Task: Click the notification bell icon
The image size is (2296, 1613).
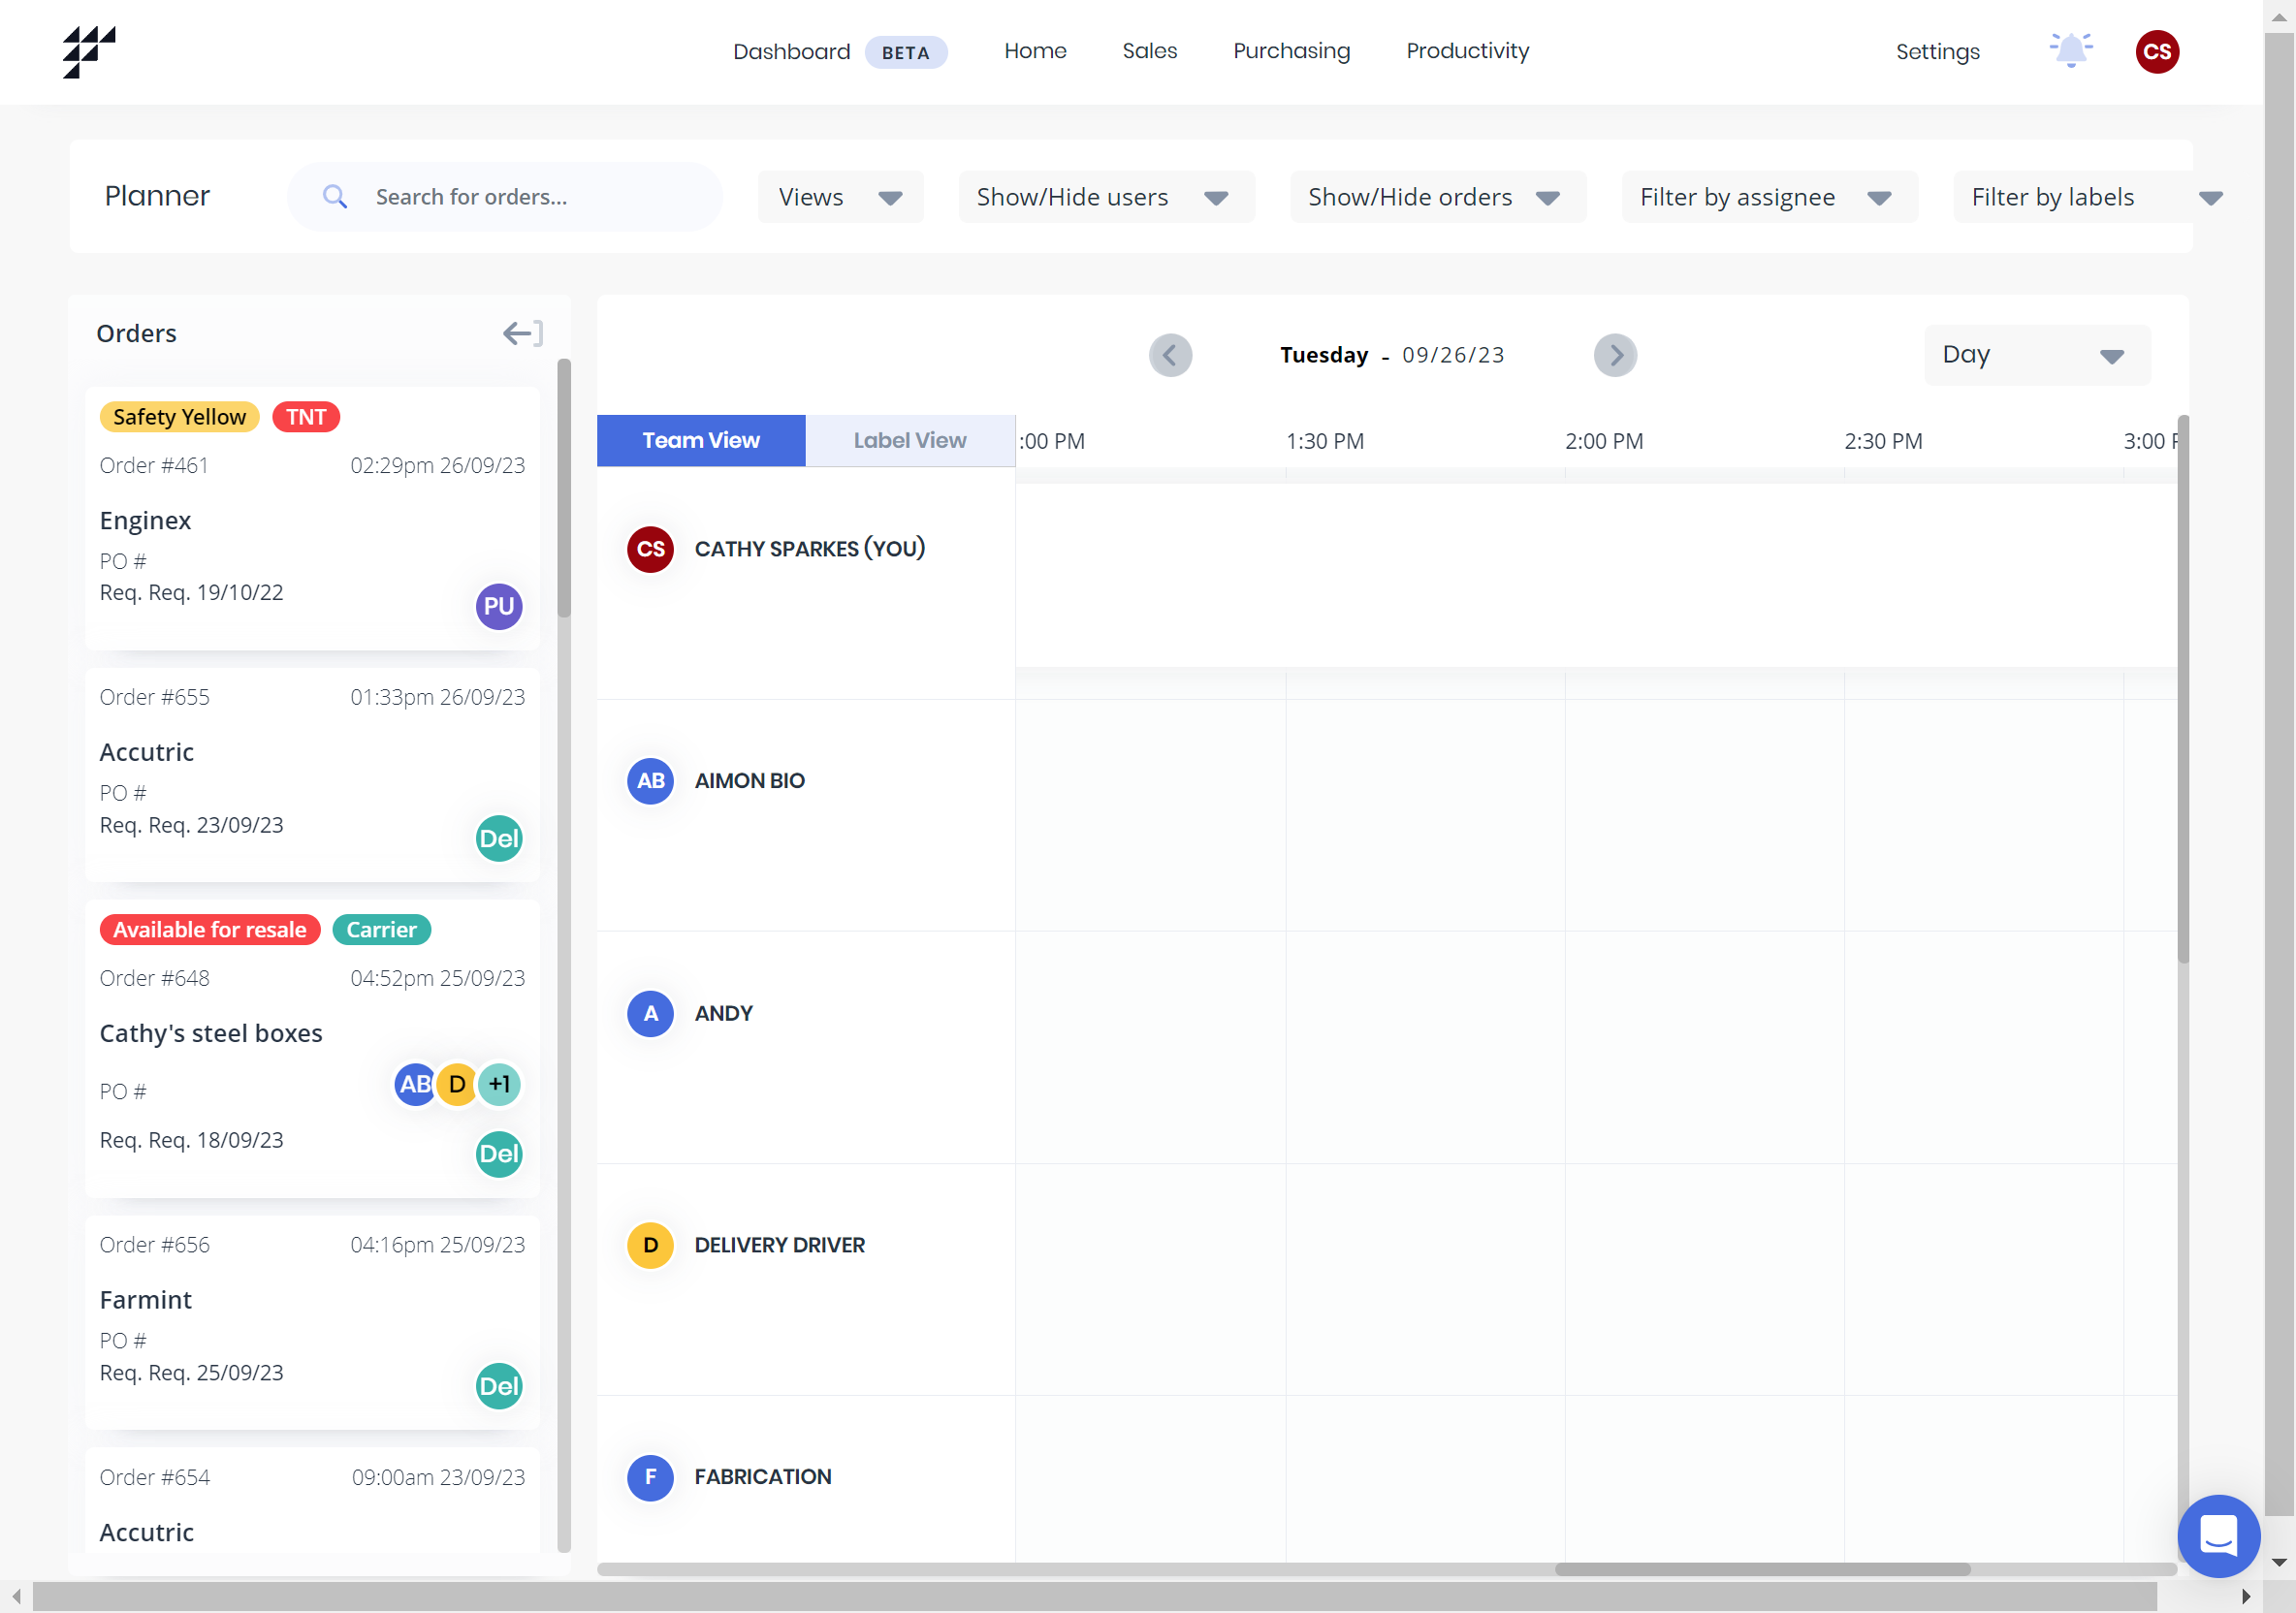Action: click(2071, 50)
